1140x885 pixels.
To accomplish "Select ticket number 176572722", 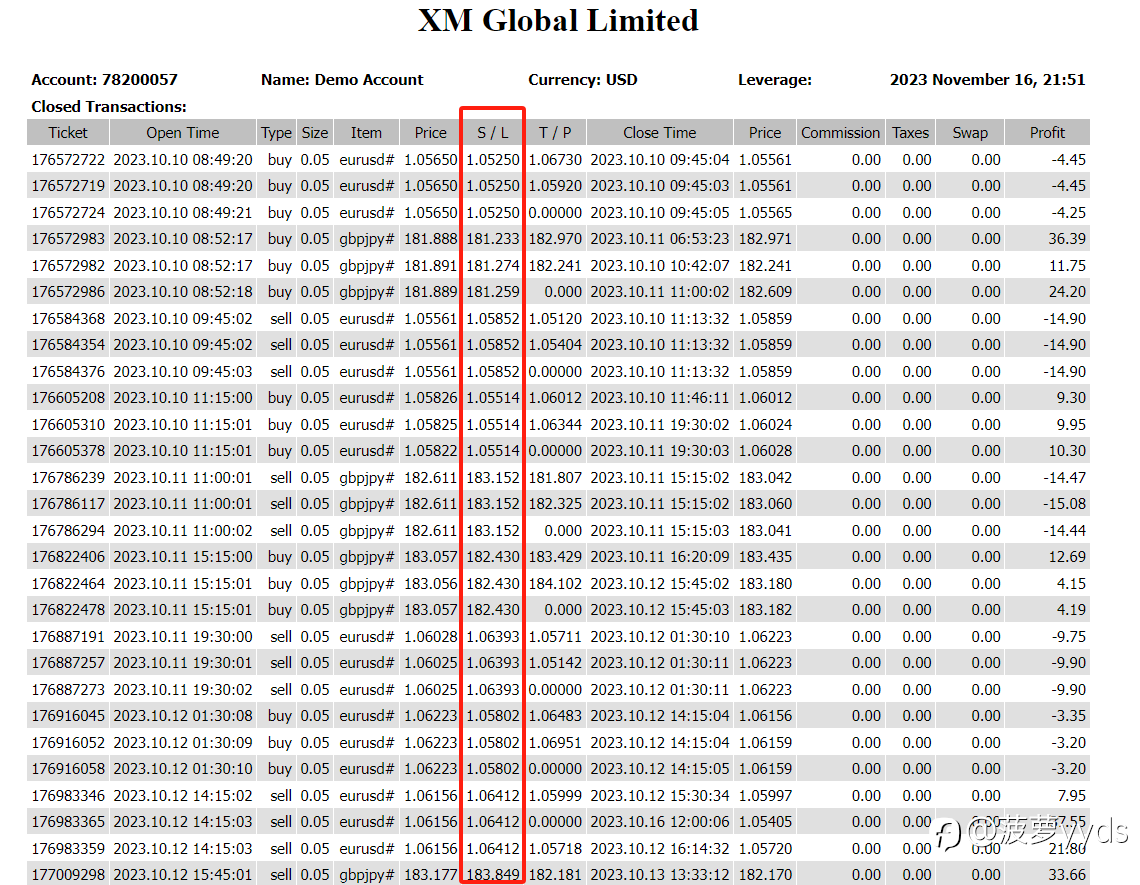I will tap(68, 159).
